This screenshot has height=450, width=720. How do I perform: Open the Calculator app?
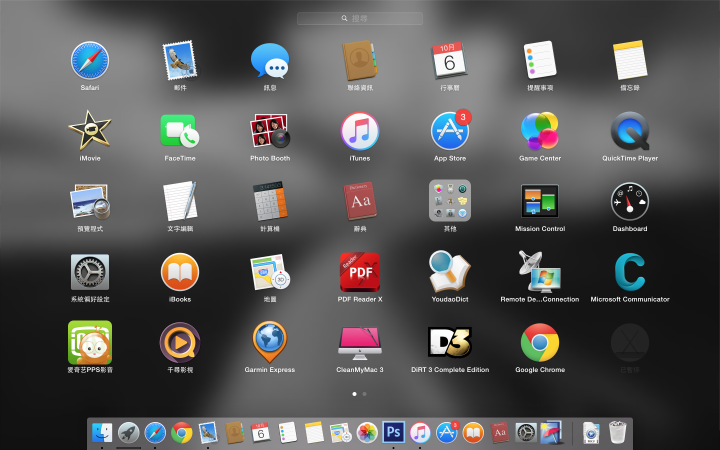270,201
